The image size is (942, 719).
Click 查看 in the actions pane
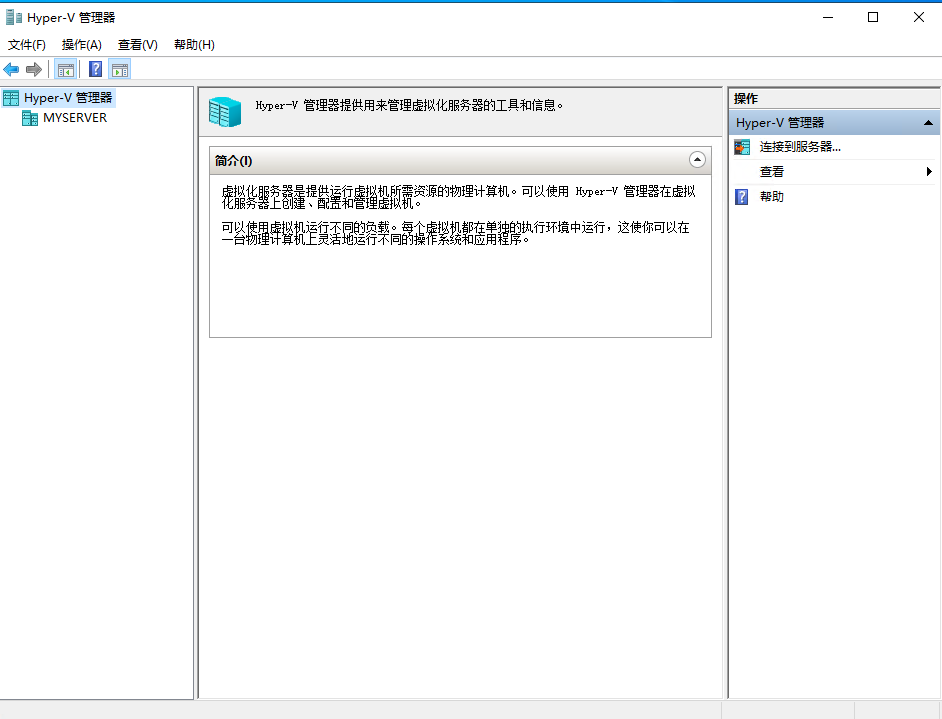click(771, 172)
